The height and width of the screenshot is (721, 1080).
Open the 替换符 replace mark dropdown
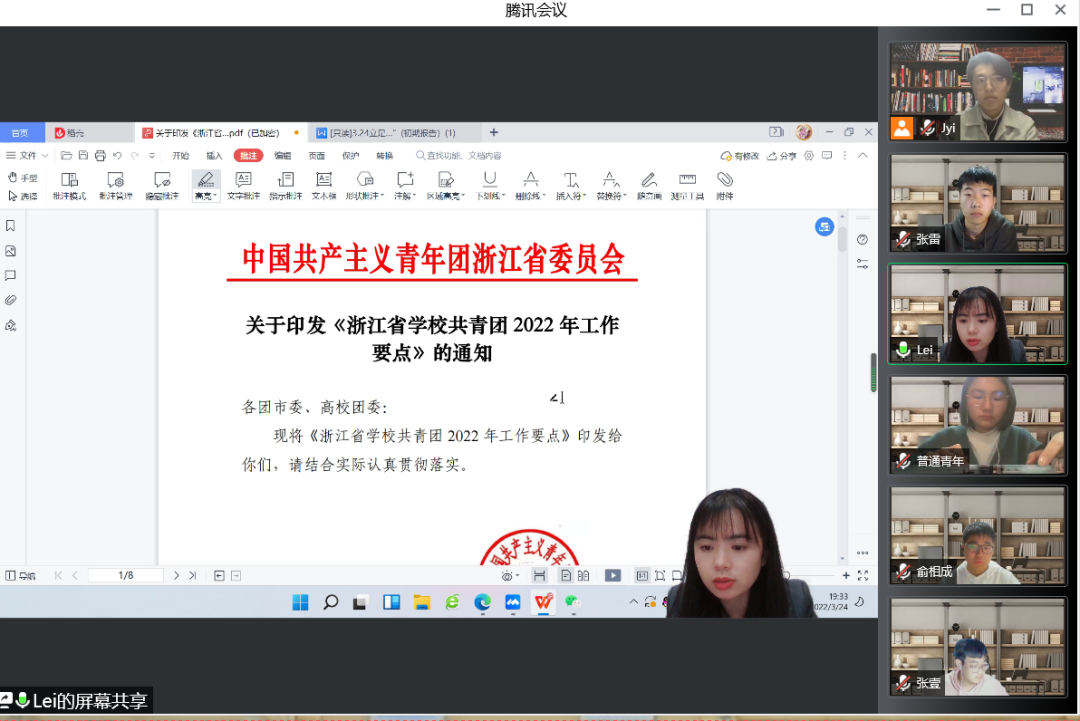pyautogui.click(x=611, y=186)
